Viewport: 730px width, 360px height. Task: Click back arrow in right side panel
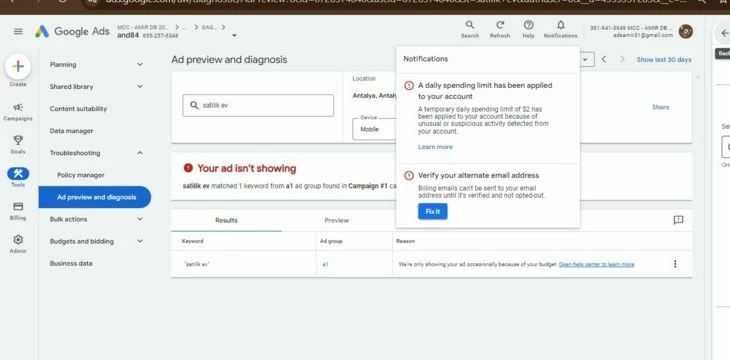[x=724, y=33]
